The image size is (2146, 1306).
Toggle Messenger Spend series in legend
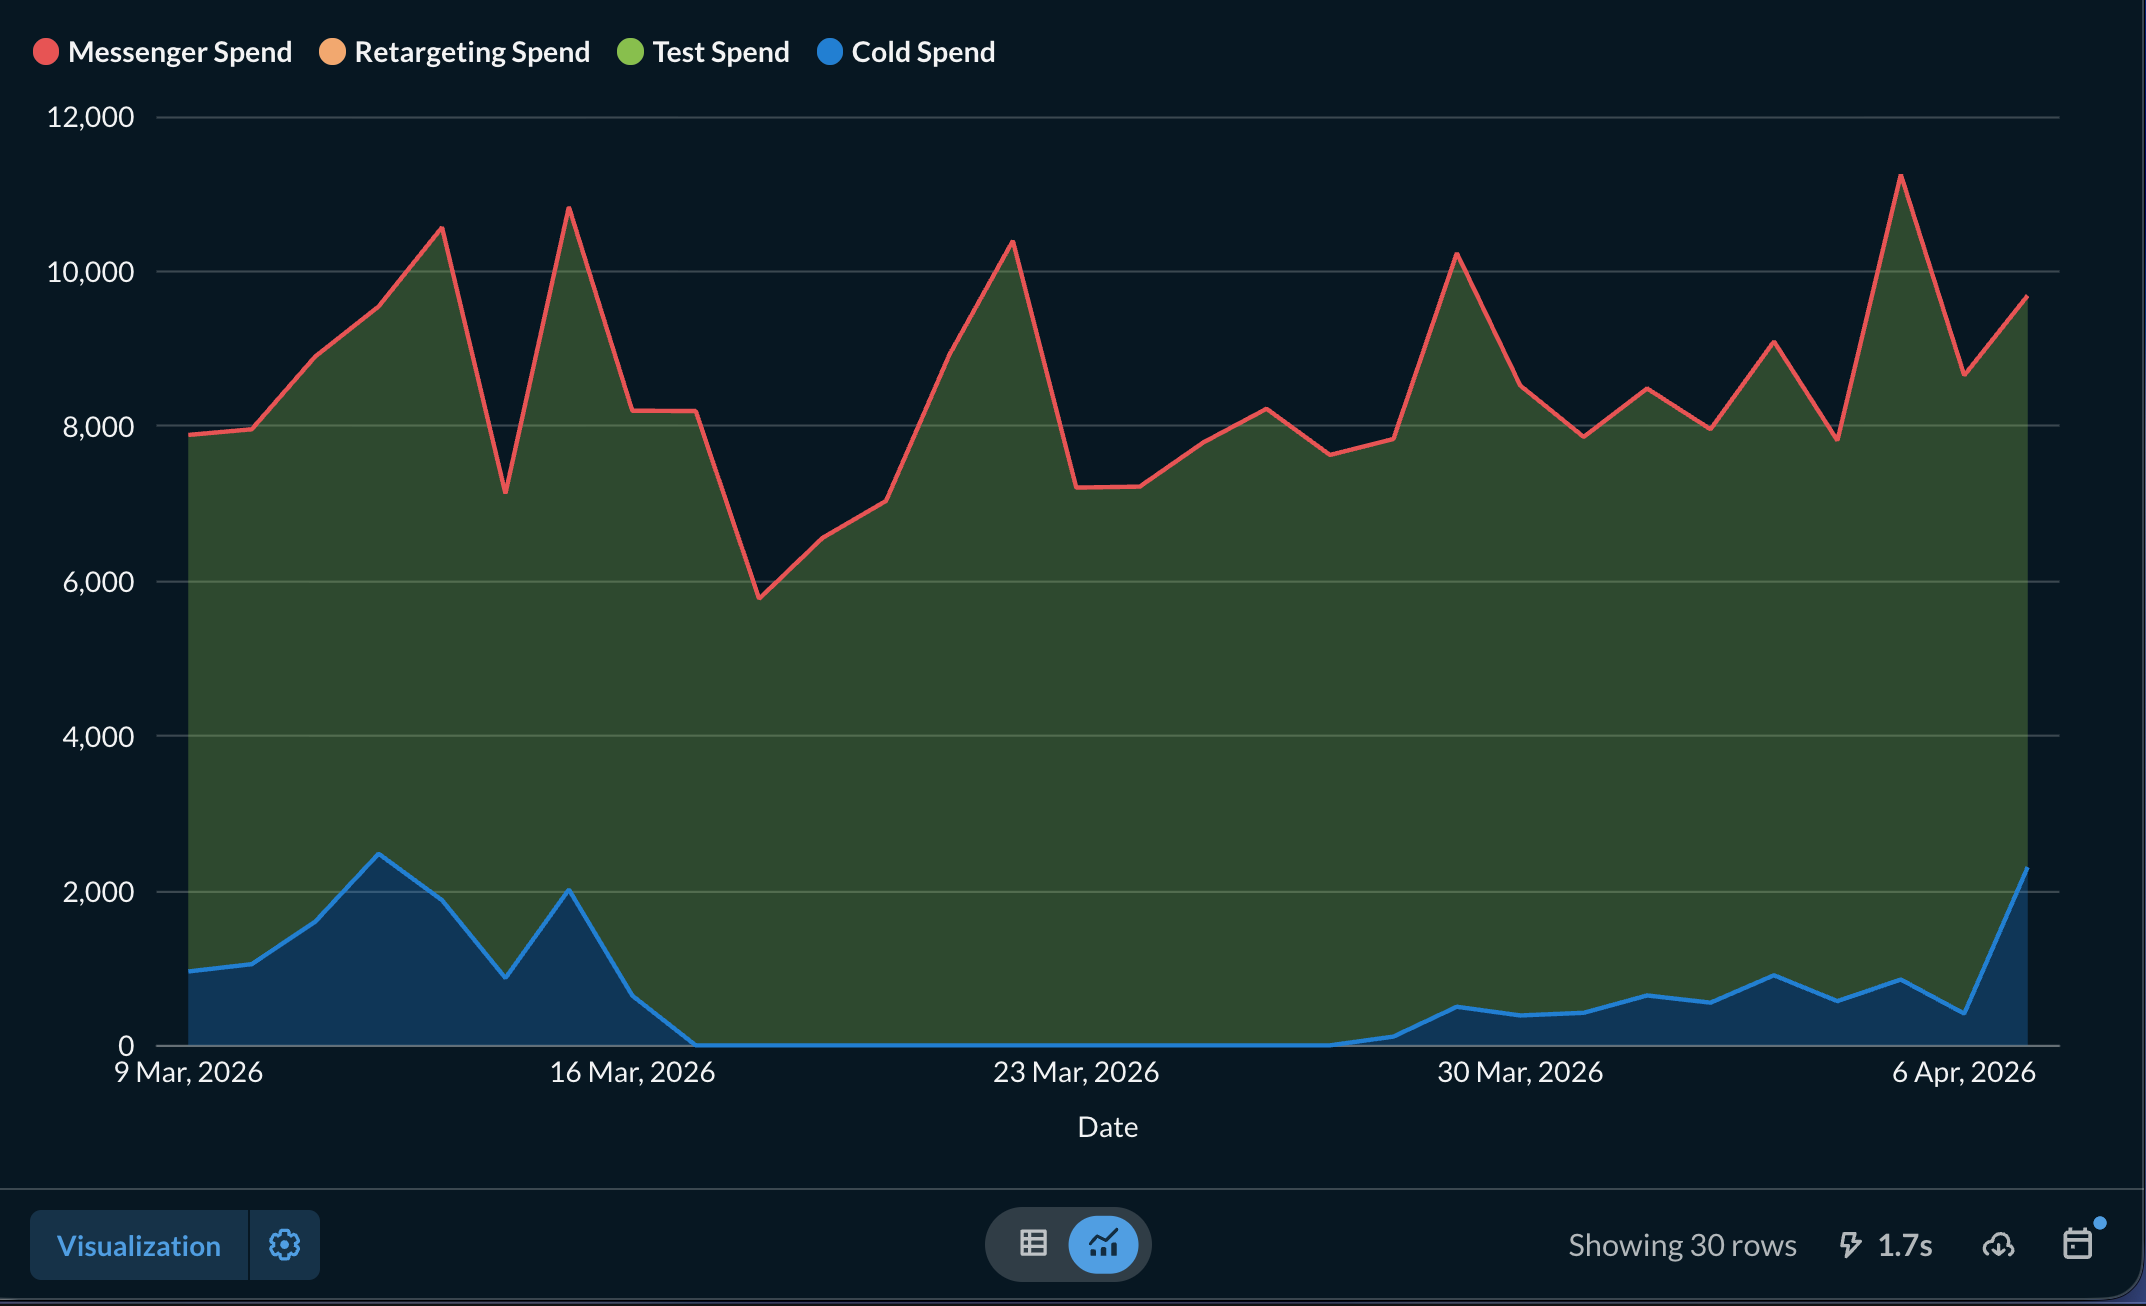pos(180,52)
